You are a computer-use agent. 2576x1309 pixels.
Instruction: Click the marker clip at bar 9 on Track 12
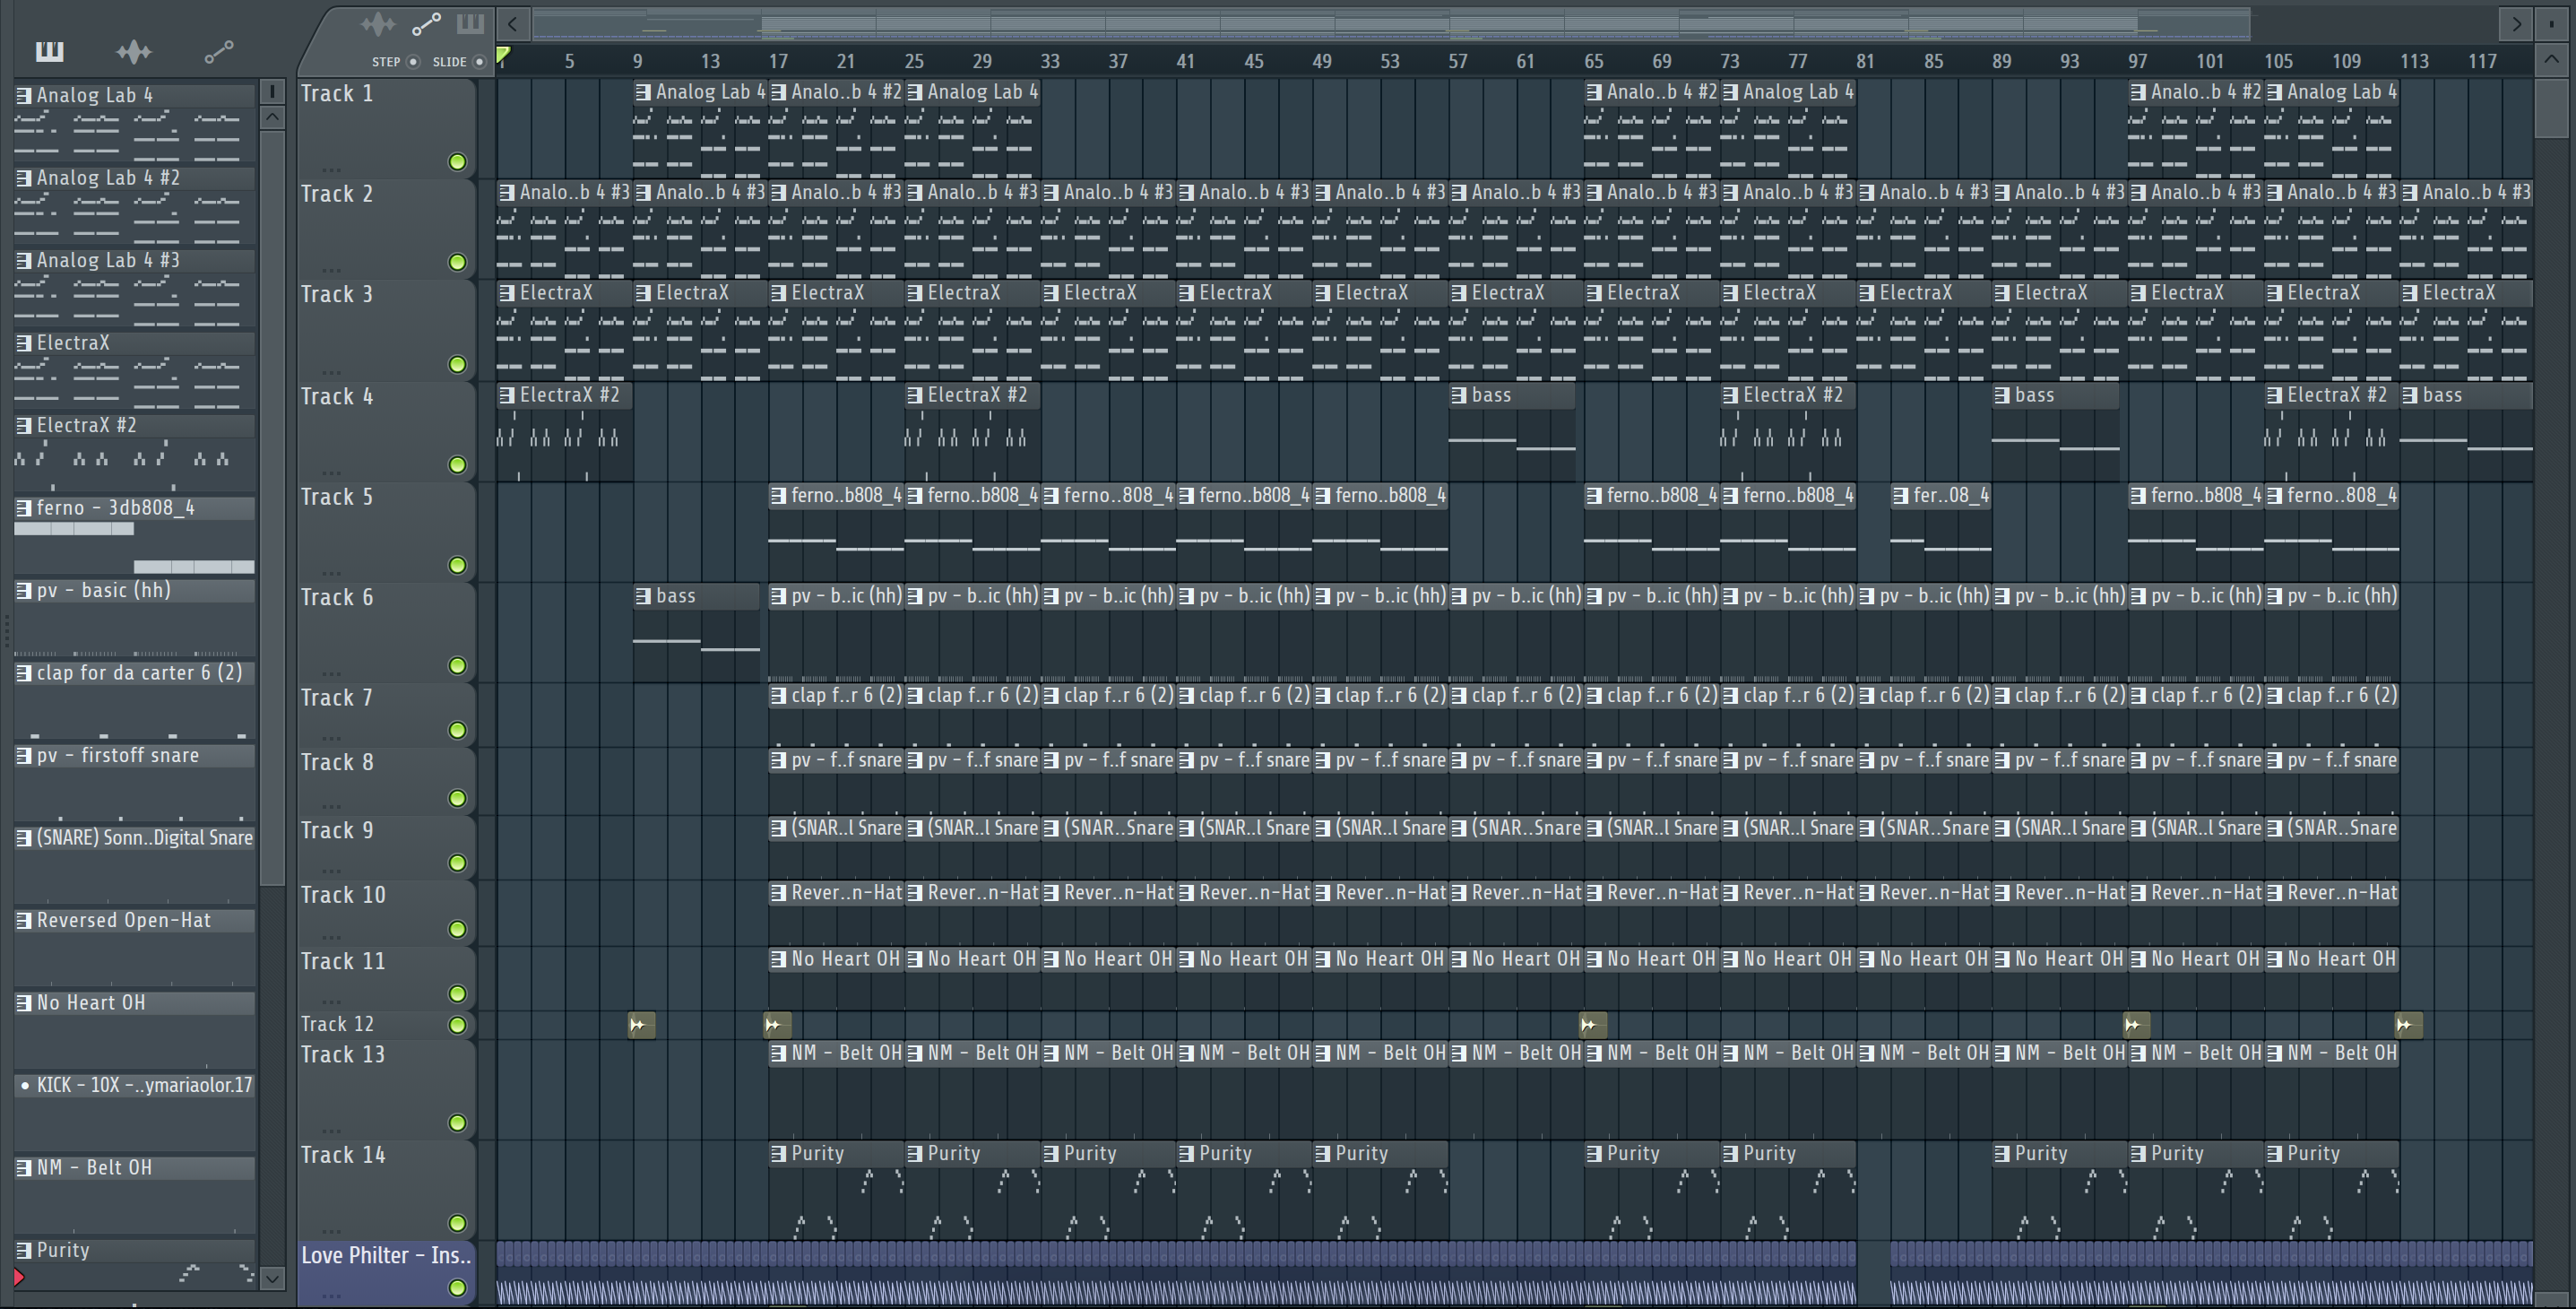coord(641,1025)
